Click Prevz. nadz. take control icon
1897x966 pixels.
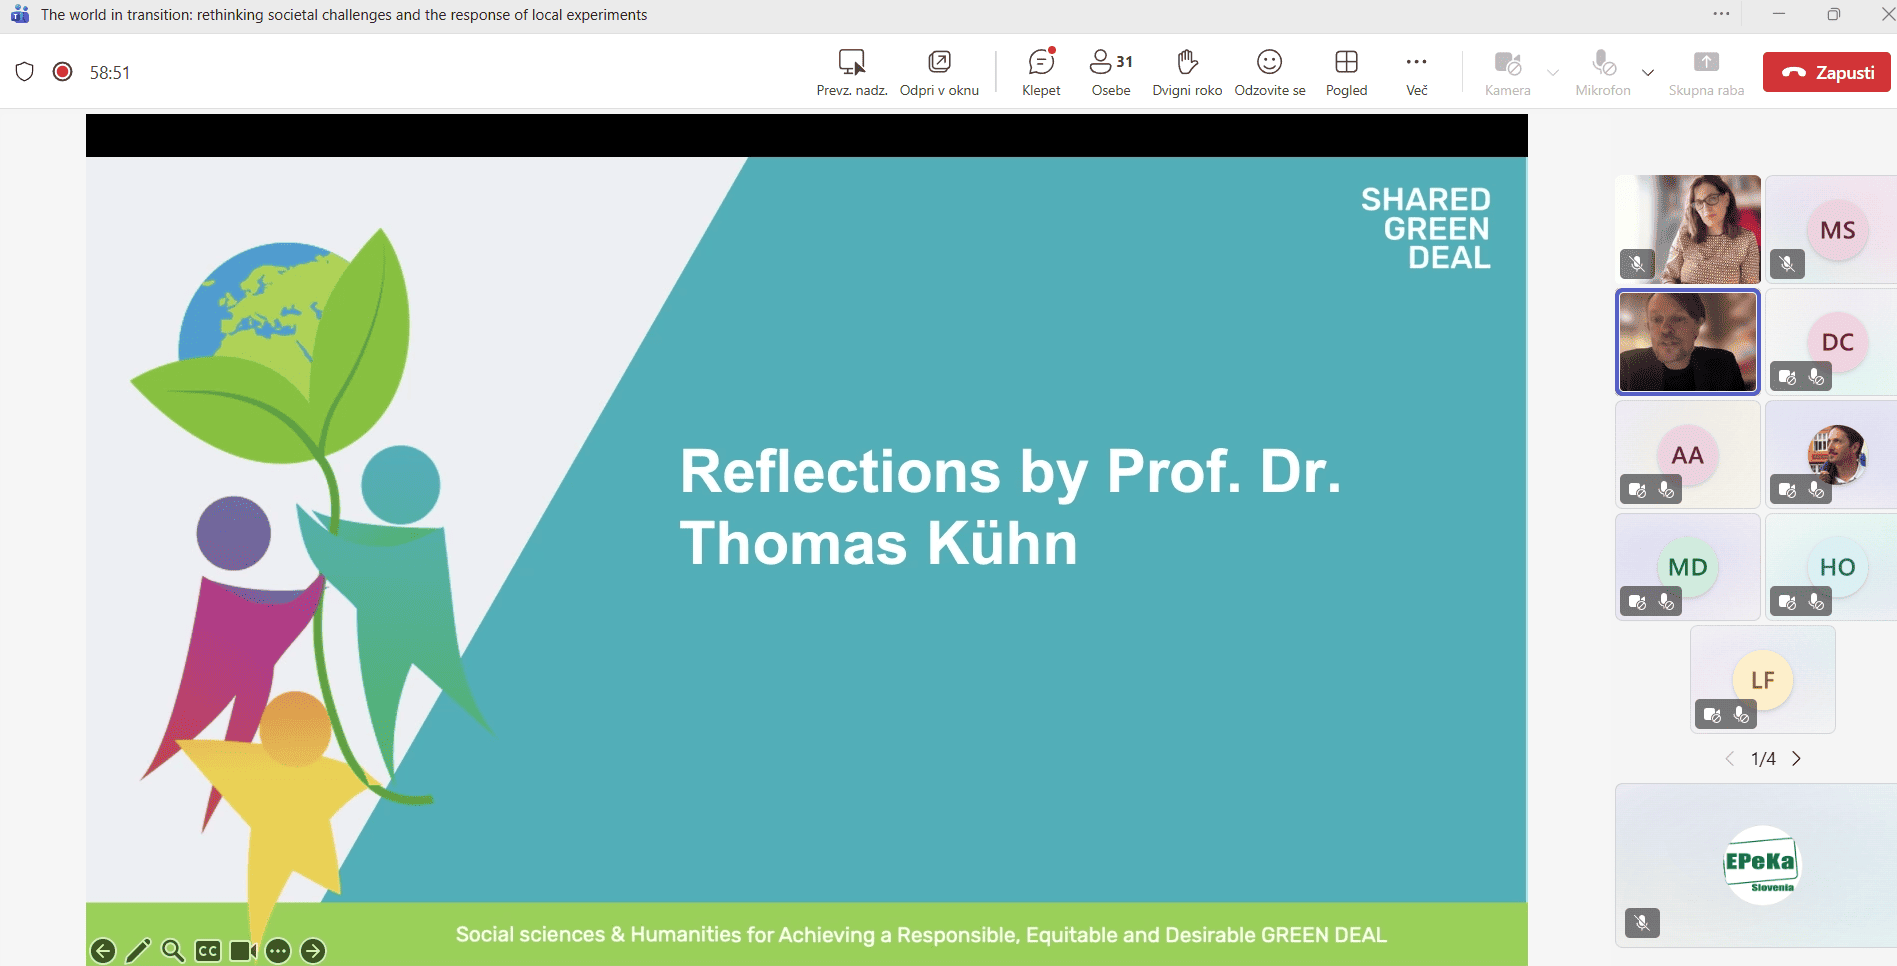(x=852, y=72)
